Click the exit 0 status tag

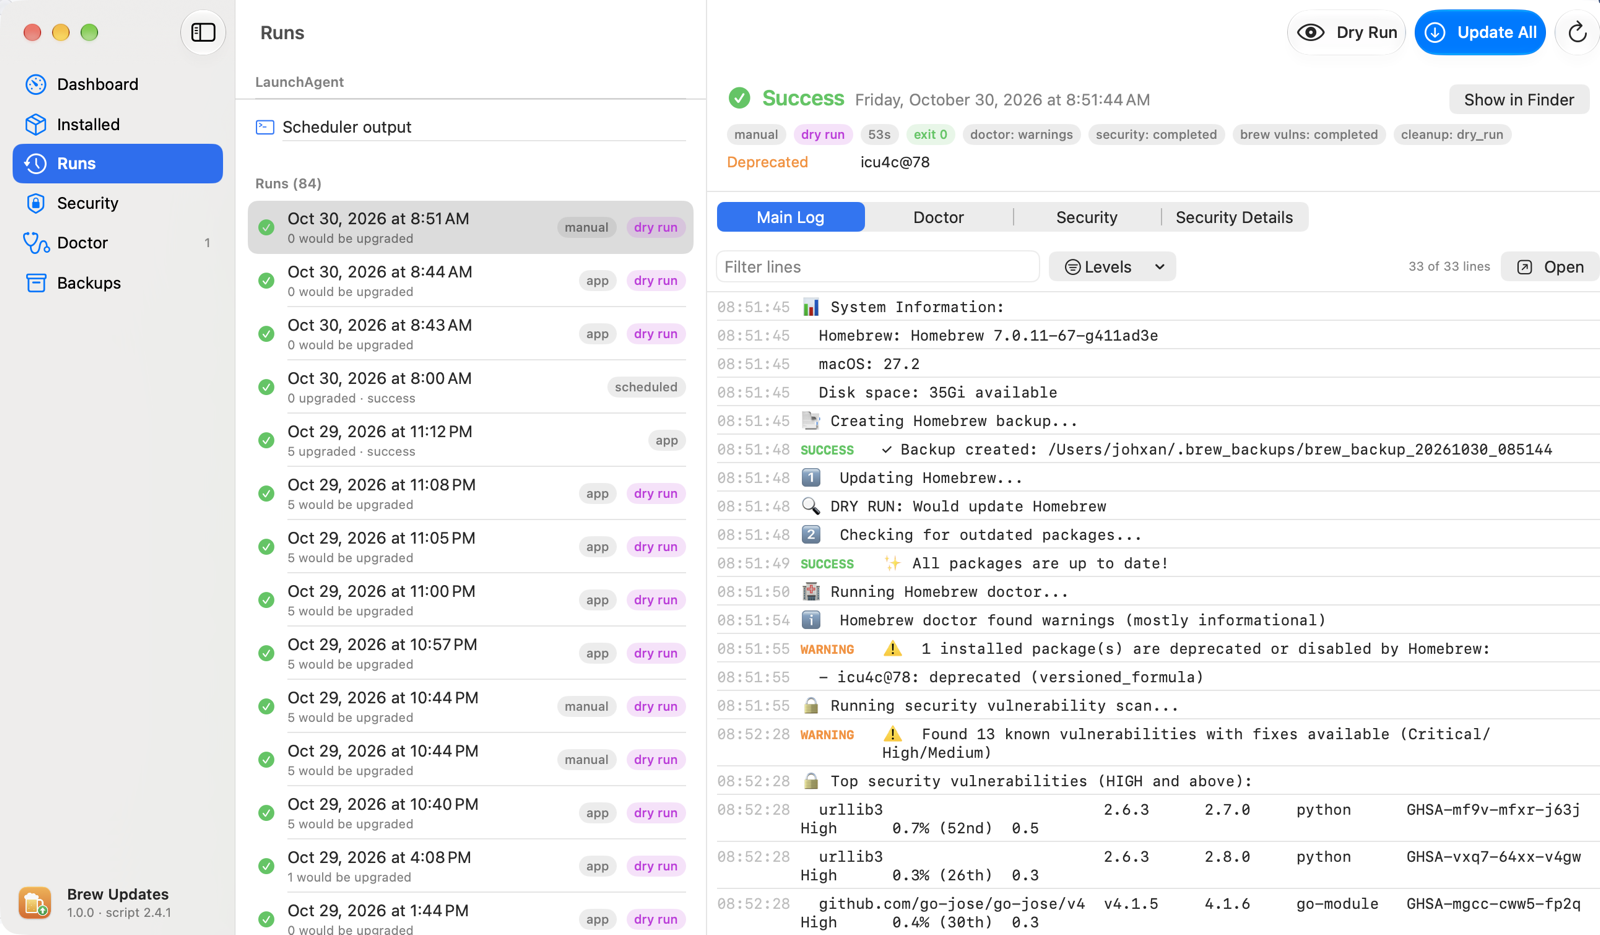tap(930, 134)
